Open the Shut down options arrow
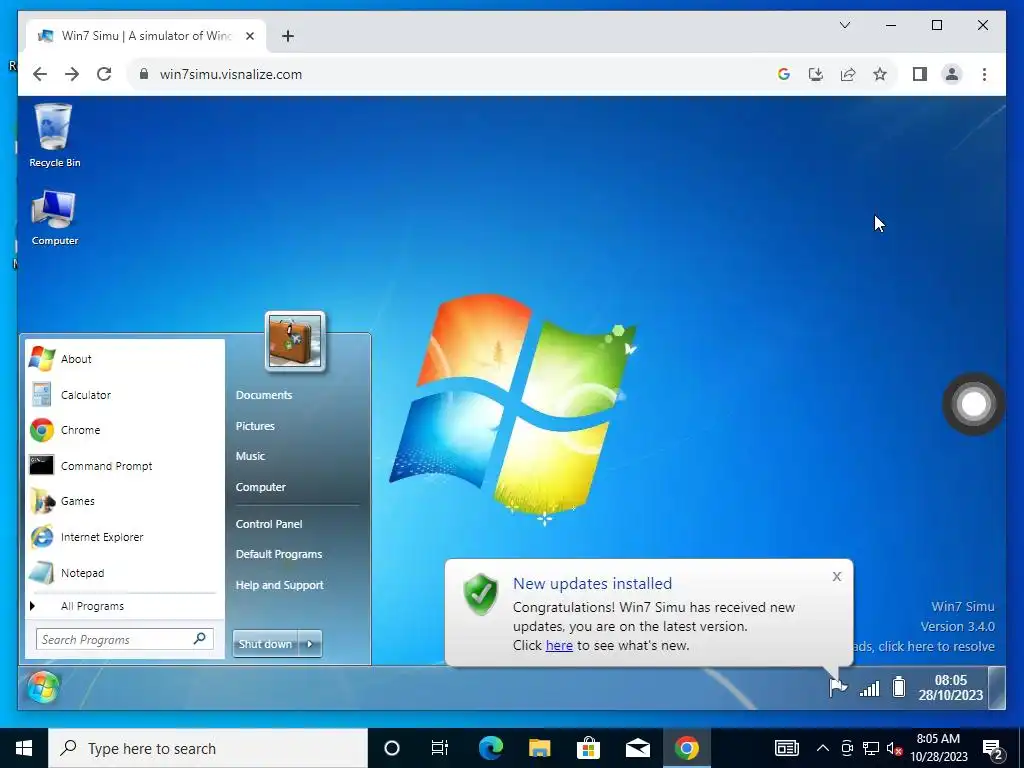 tap(310, 644)
